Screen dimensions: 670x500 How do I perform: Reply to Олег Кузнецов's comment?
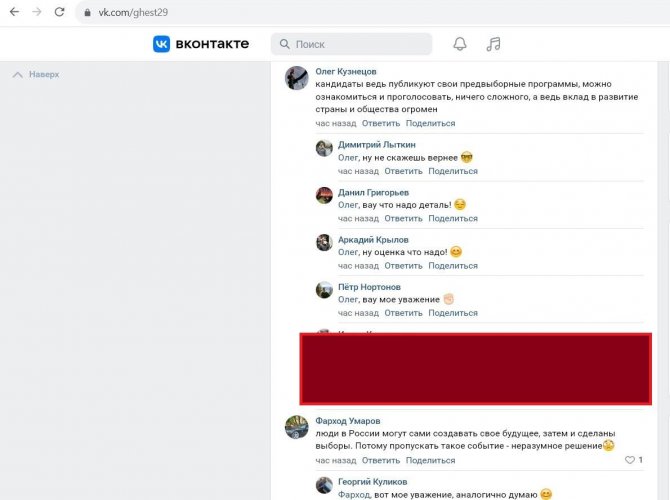point(381,123)
